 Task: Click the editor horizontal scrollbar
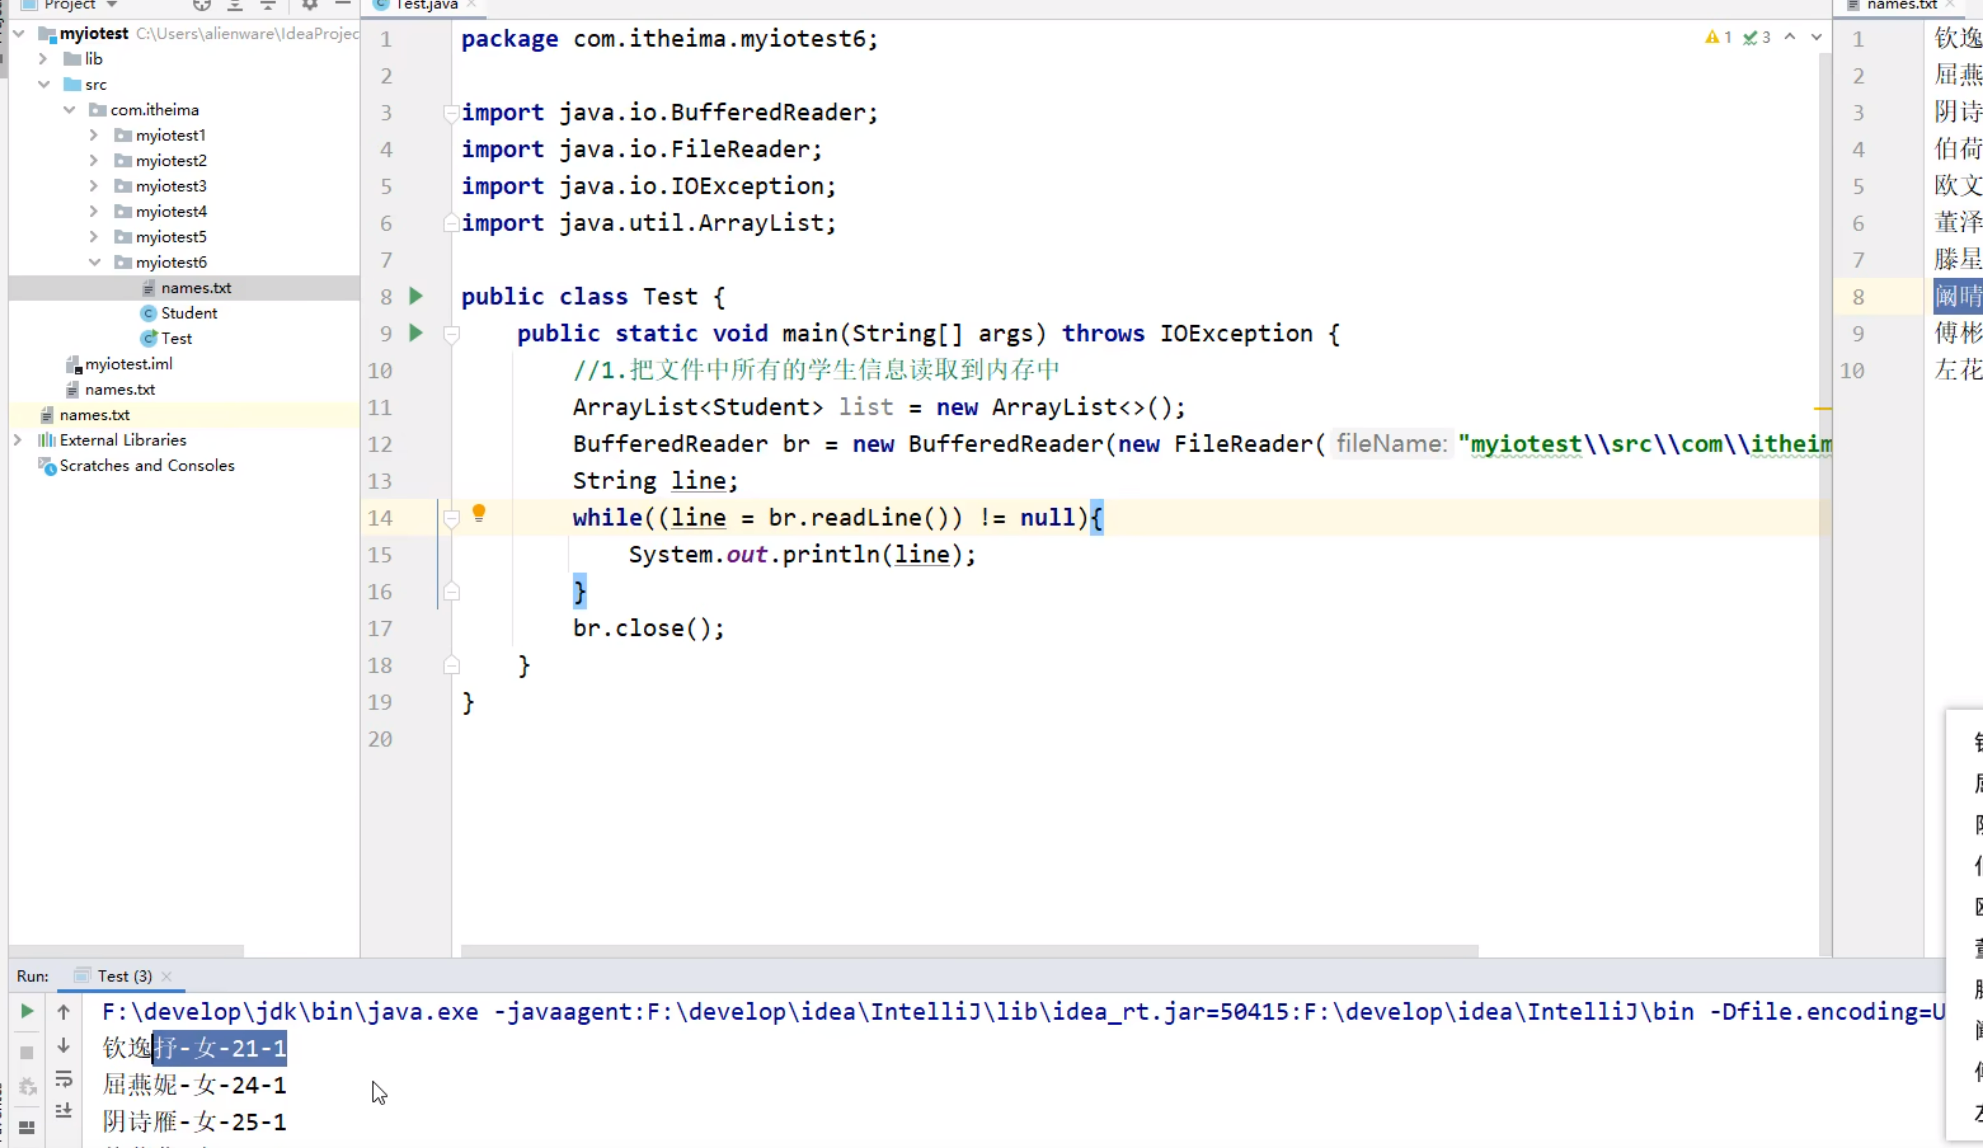pos(968,951)
